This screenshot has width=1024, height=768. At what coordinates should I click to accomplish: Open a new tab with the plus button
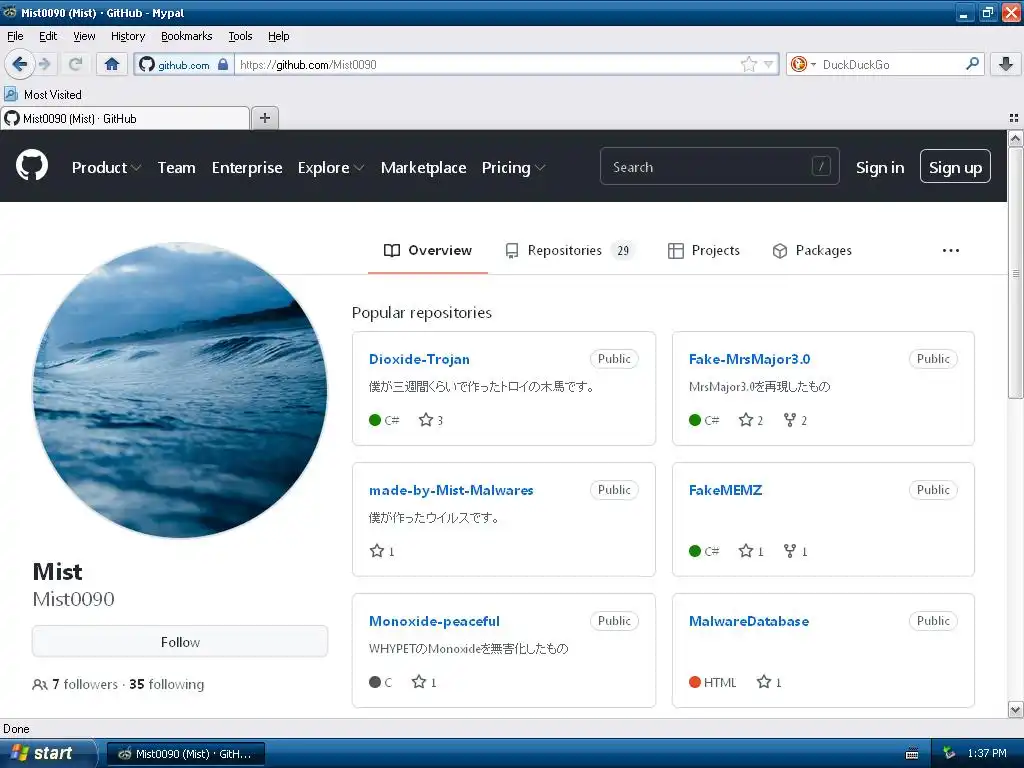pyautogui.click(x=264, y=118)
